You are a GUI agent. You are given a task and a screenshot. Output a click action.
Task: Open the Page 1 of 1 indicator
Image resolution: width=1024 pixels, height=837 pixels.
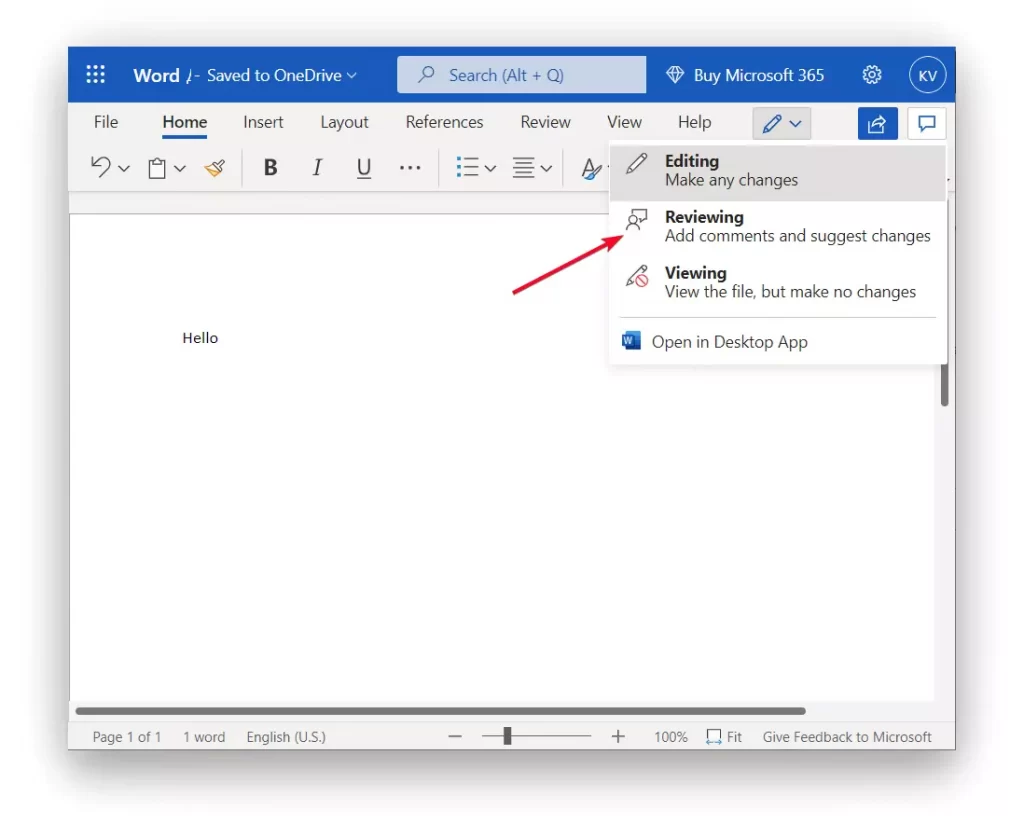(127, 737)
